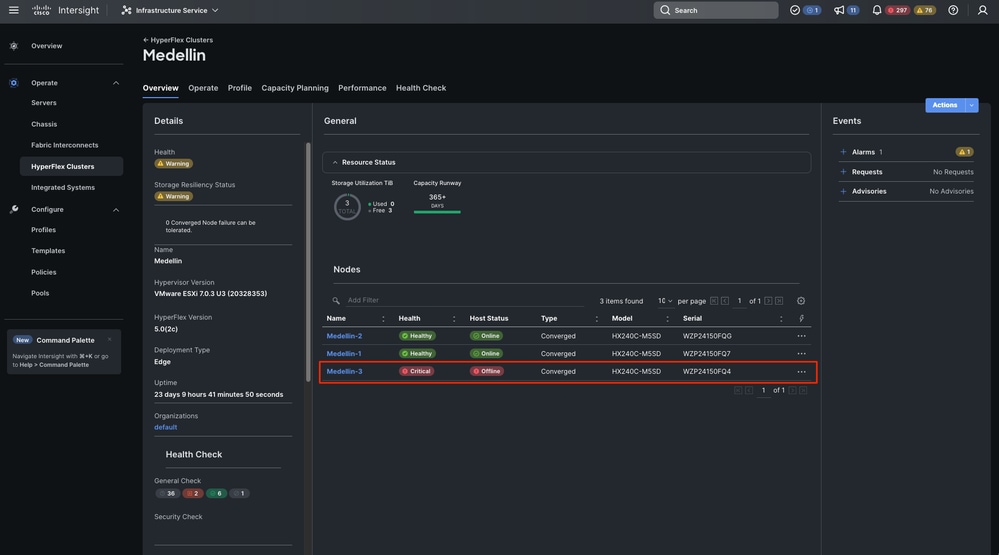The height and width of the screenshot is (555, 999).
Task: Click the Cisco Intersight logo
Action: coord(66,10)
